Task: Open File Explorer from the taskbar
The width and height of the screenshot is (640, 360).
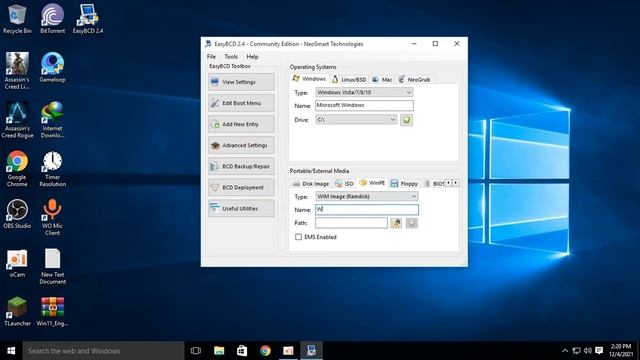Action: pyautogui.click(x=219, y=351)
